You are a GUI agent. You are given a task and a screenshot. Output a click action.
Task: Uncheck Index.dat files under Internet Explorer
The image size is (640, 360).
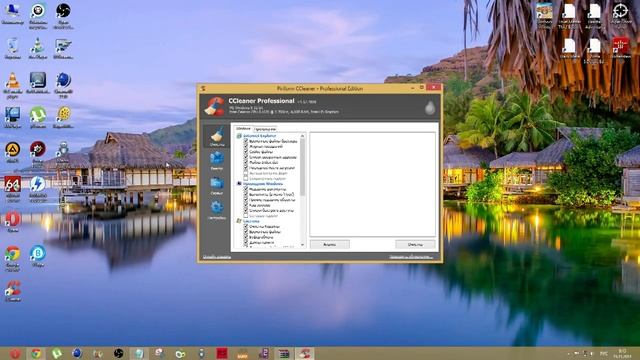point(246,162)
